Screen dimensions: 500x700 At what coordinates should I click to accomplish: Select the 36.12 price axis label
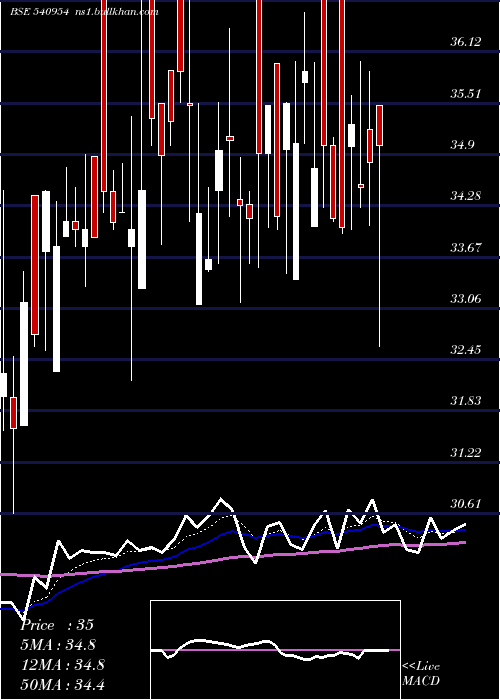point(466,42)
